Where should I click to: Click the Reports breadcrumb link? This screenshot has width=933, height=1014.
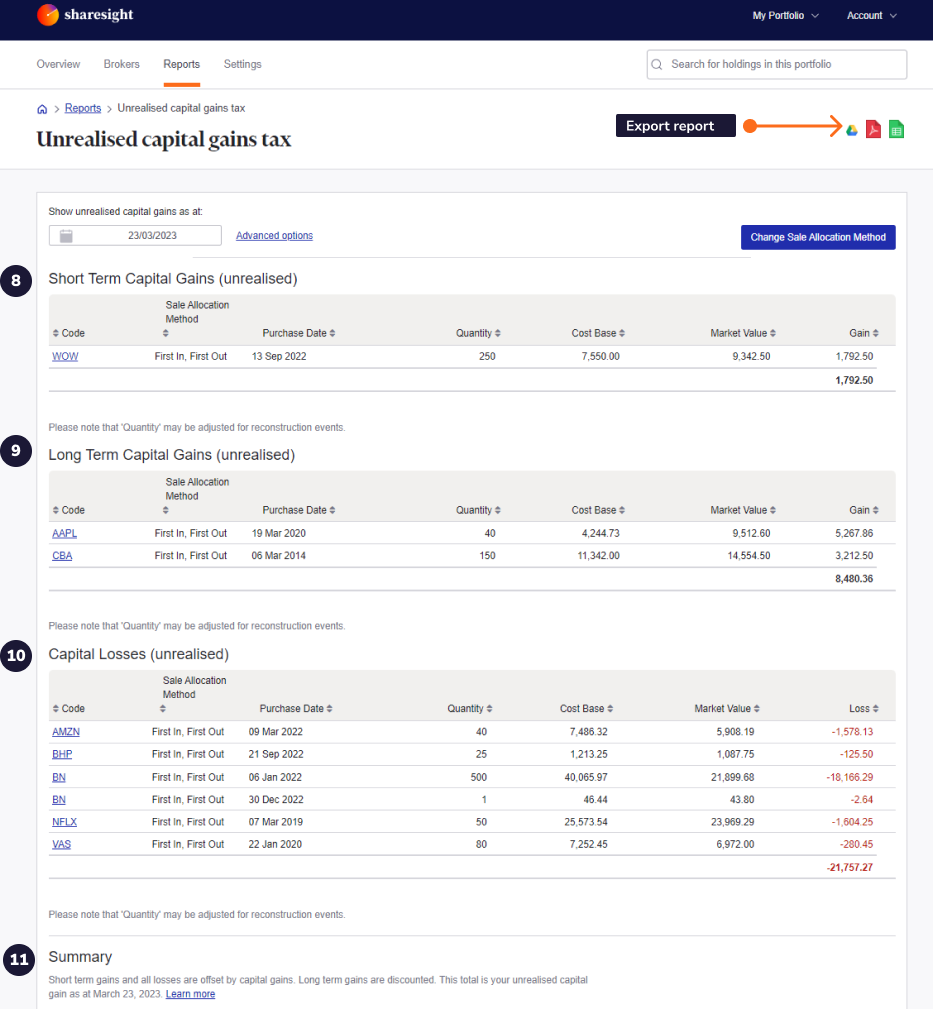tap(83, 109)
